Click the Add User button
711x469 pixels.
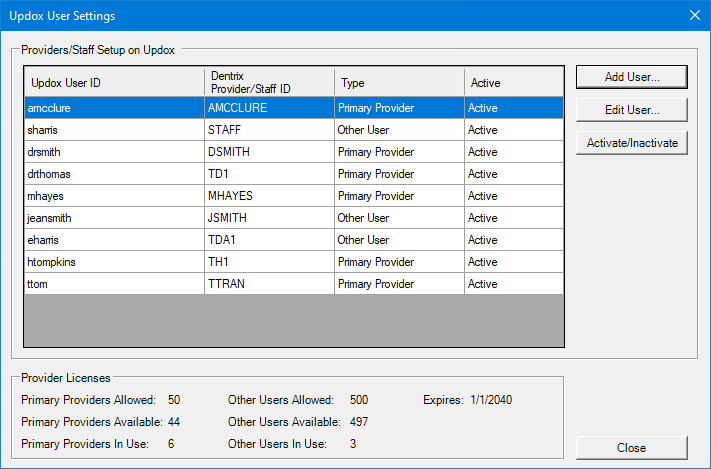(x=631, y=77)
